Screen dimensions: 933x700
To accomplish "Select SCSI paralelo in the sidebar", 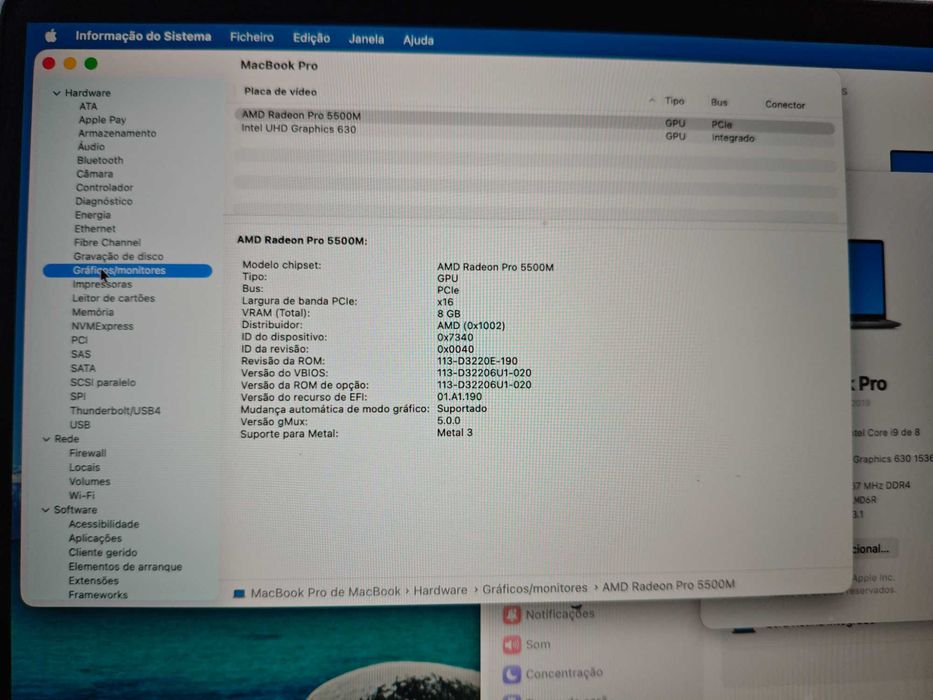I will (x=102, y=382).
